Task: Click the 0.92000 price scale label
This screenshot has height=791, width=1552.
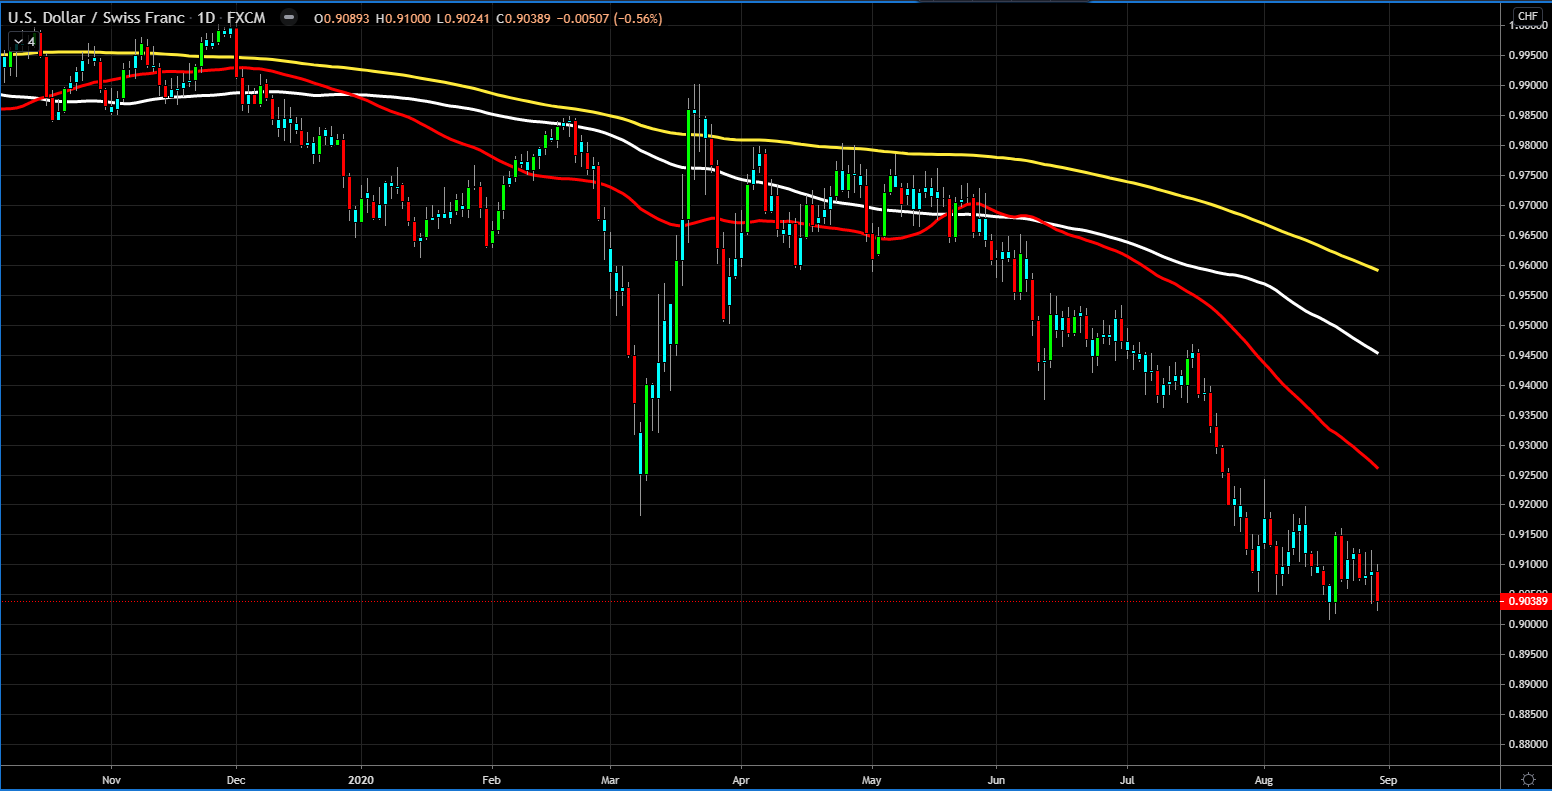Action: click(1529, 506)
